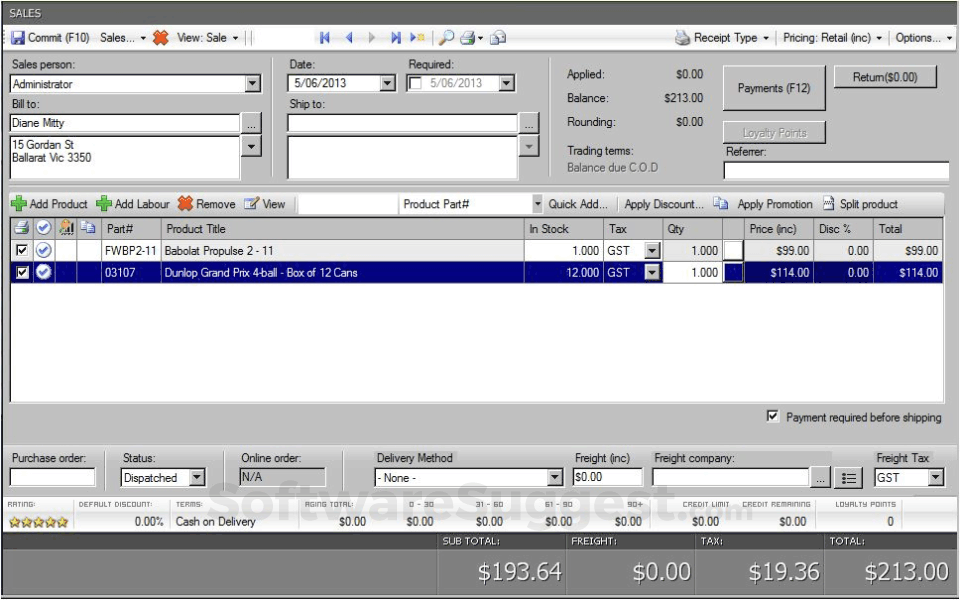Enable the Required date checkbox
The height and width of the screenshot is (600, 960).
point(415,83)
